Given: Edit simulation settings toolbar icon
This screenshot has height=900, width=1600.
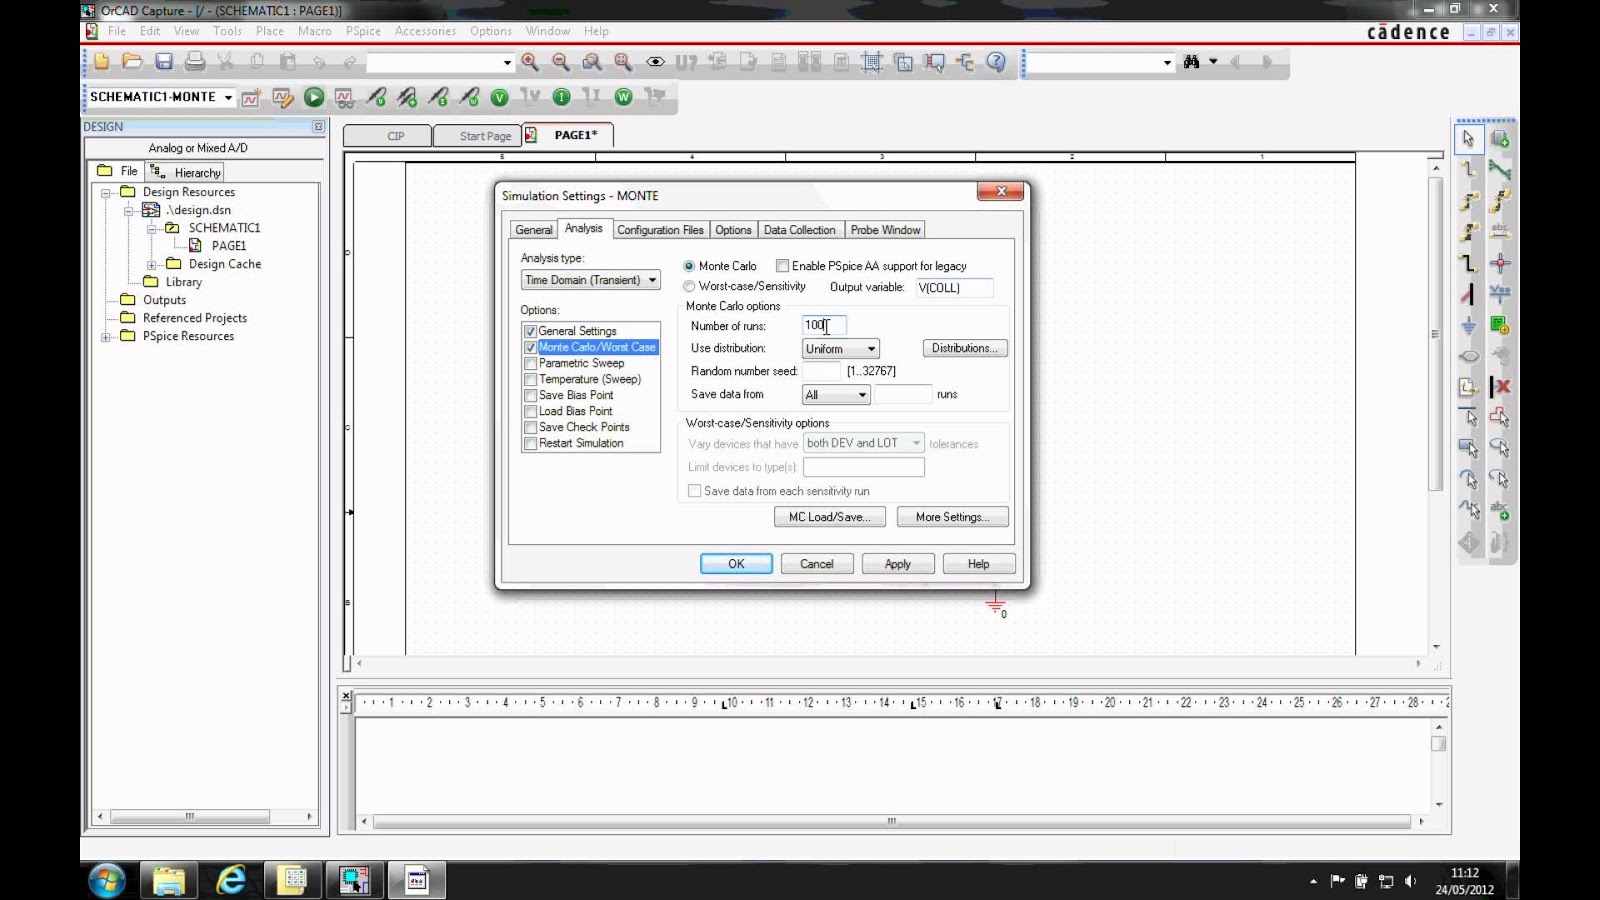Looking at the screenshot, I should [x=282, y=97].
